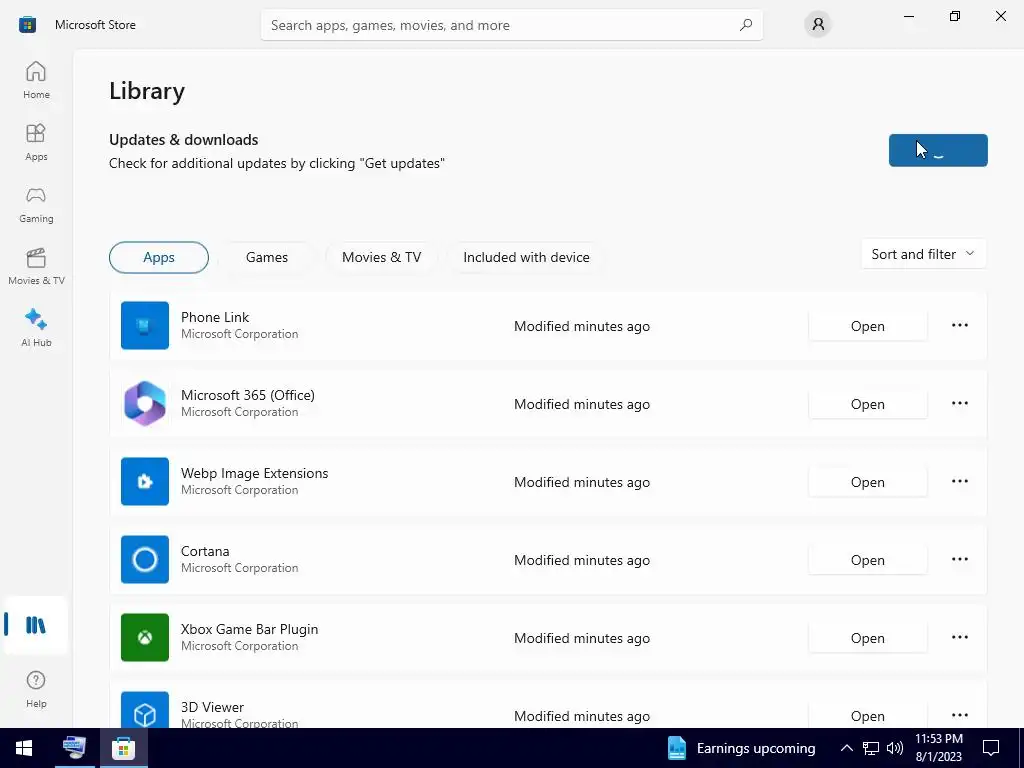Screen dimensions: 1024x768
Task: Open the Phone Link app
Action: (x=867, y=326)
